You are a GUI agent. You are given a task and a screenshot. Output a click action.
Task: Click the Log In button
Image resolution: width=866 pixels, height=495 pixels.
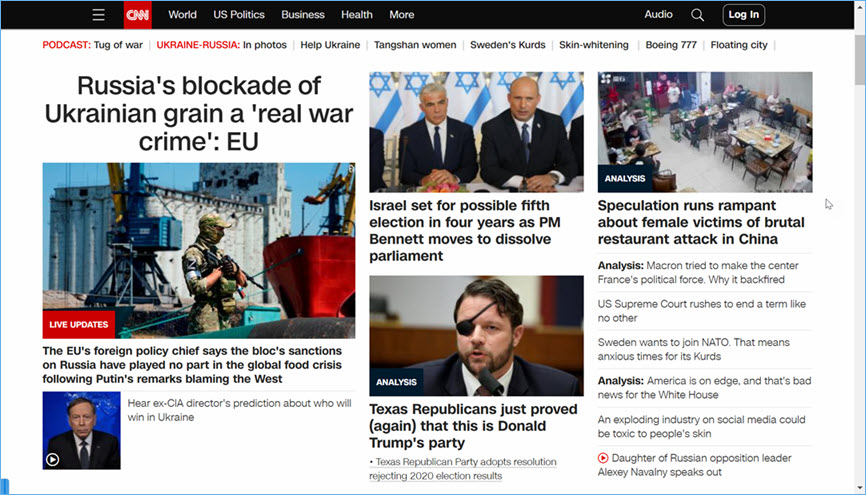(x=743, y=15)
